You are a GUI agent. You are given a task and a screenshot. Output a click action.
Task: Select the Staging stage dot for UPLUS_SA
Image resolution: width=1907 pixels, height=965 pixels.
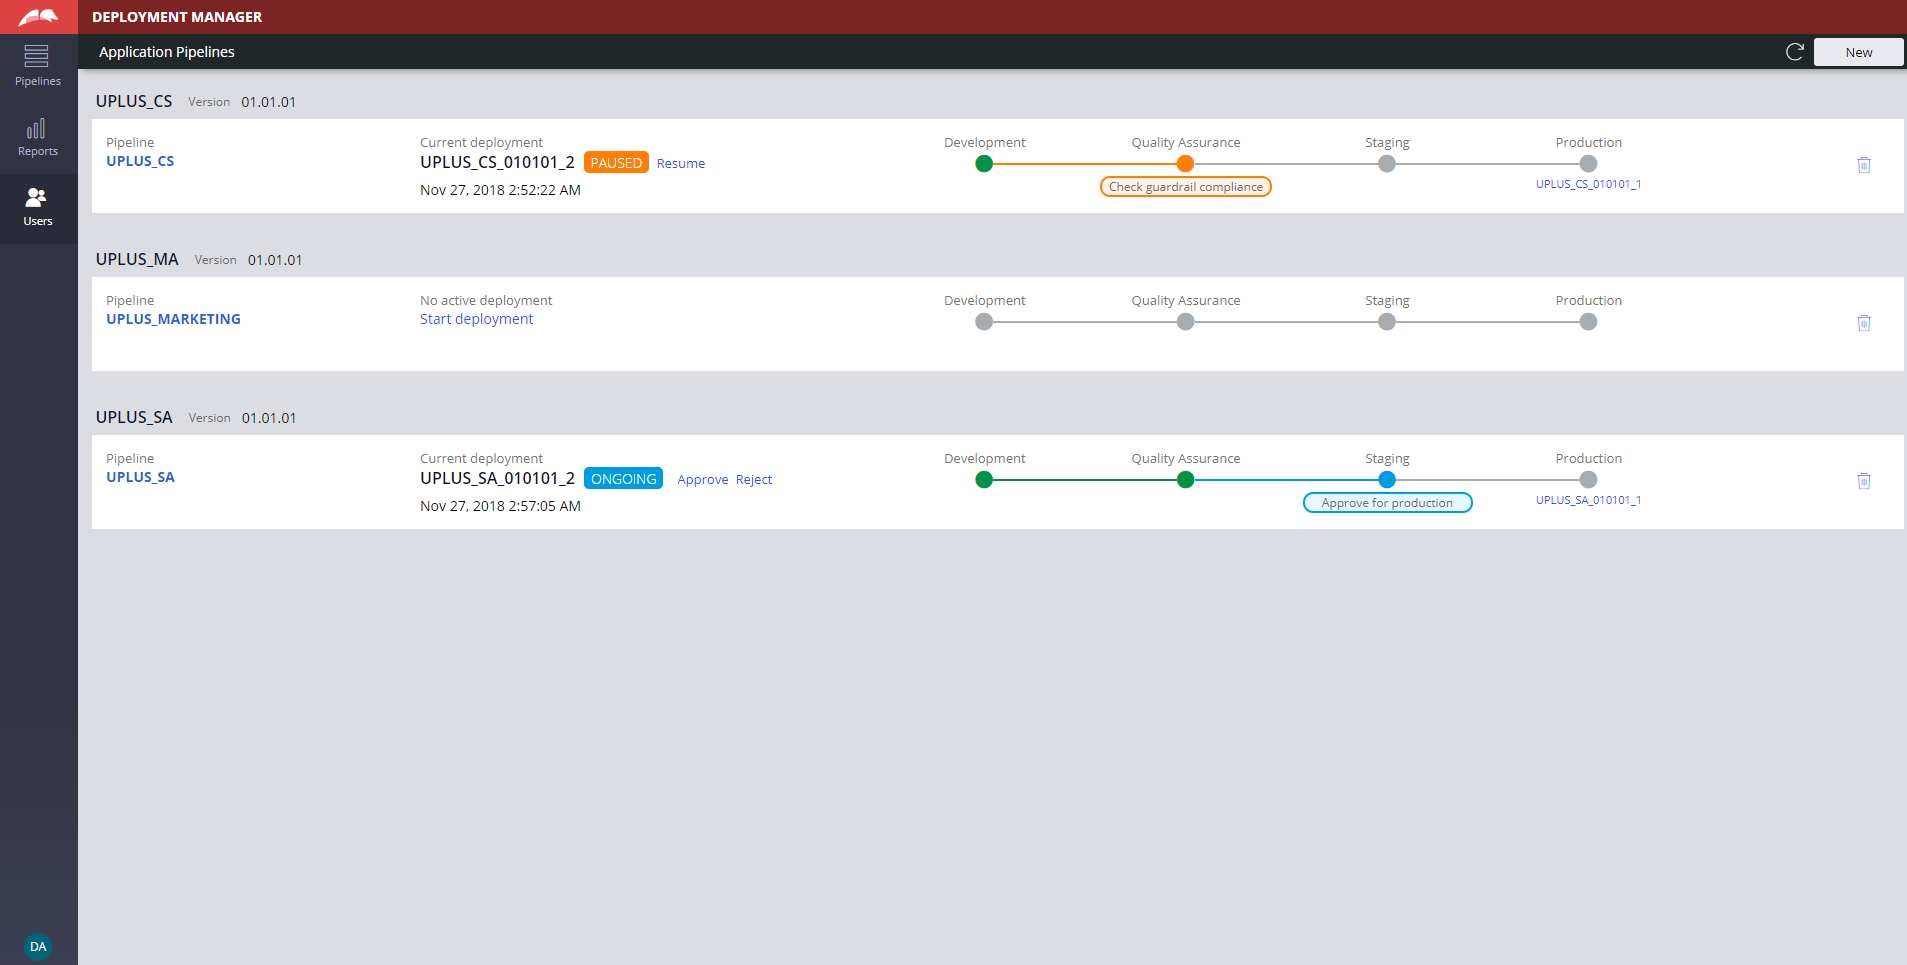click(x=1386, y=480)
